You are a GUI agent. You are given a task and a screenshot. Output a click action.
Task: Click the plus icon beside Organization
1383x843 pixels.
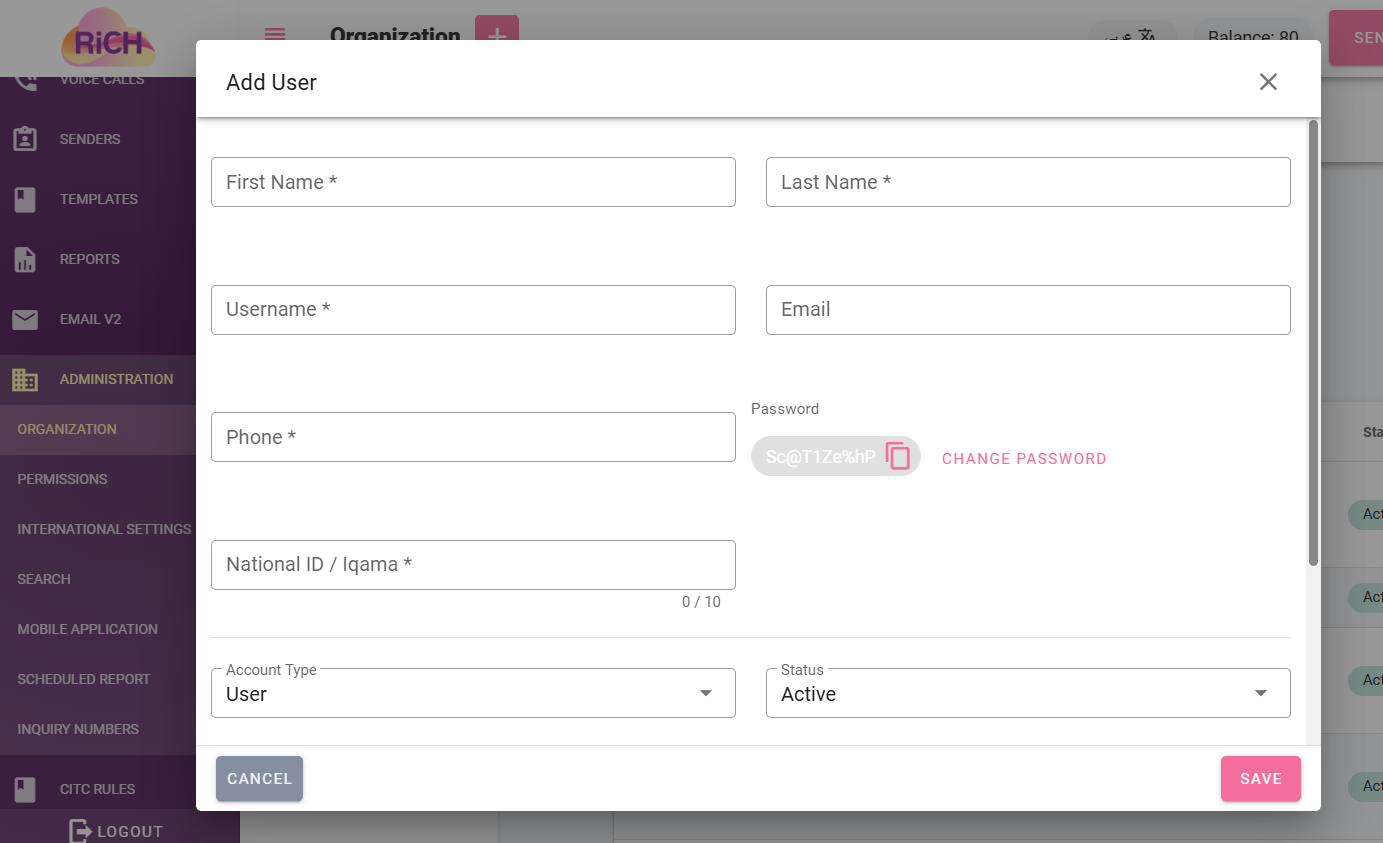pyautogui.click(x=497, y=34)
